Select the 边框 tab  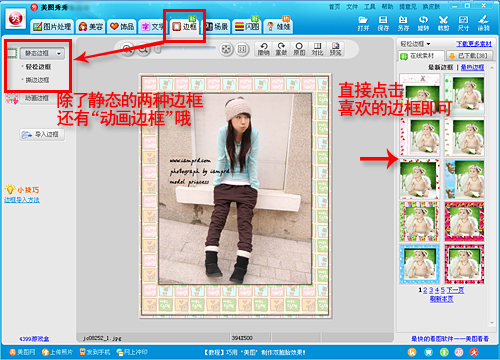point(185,27)
